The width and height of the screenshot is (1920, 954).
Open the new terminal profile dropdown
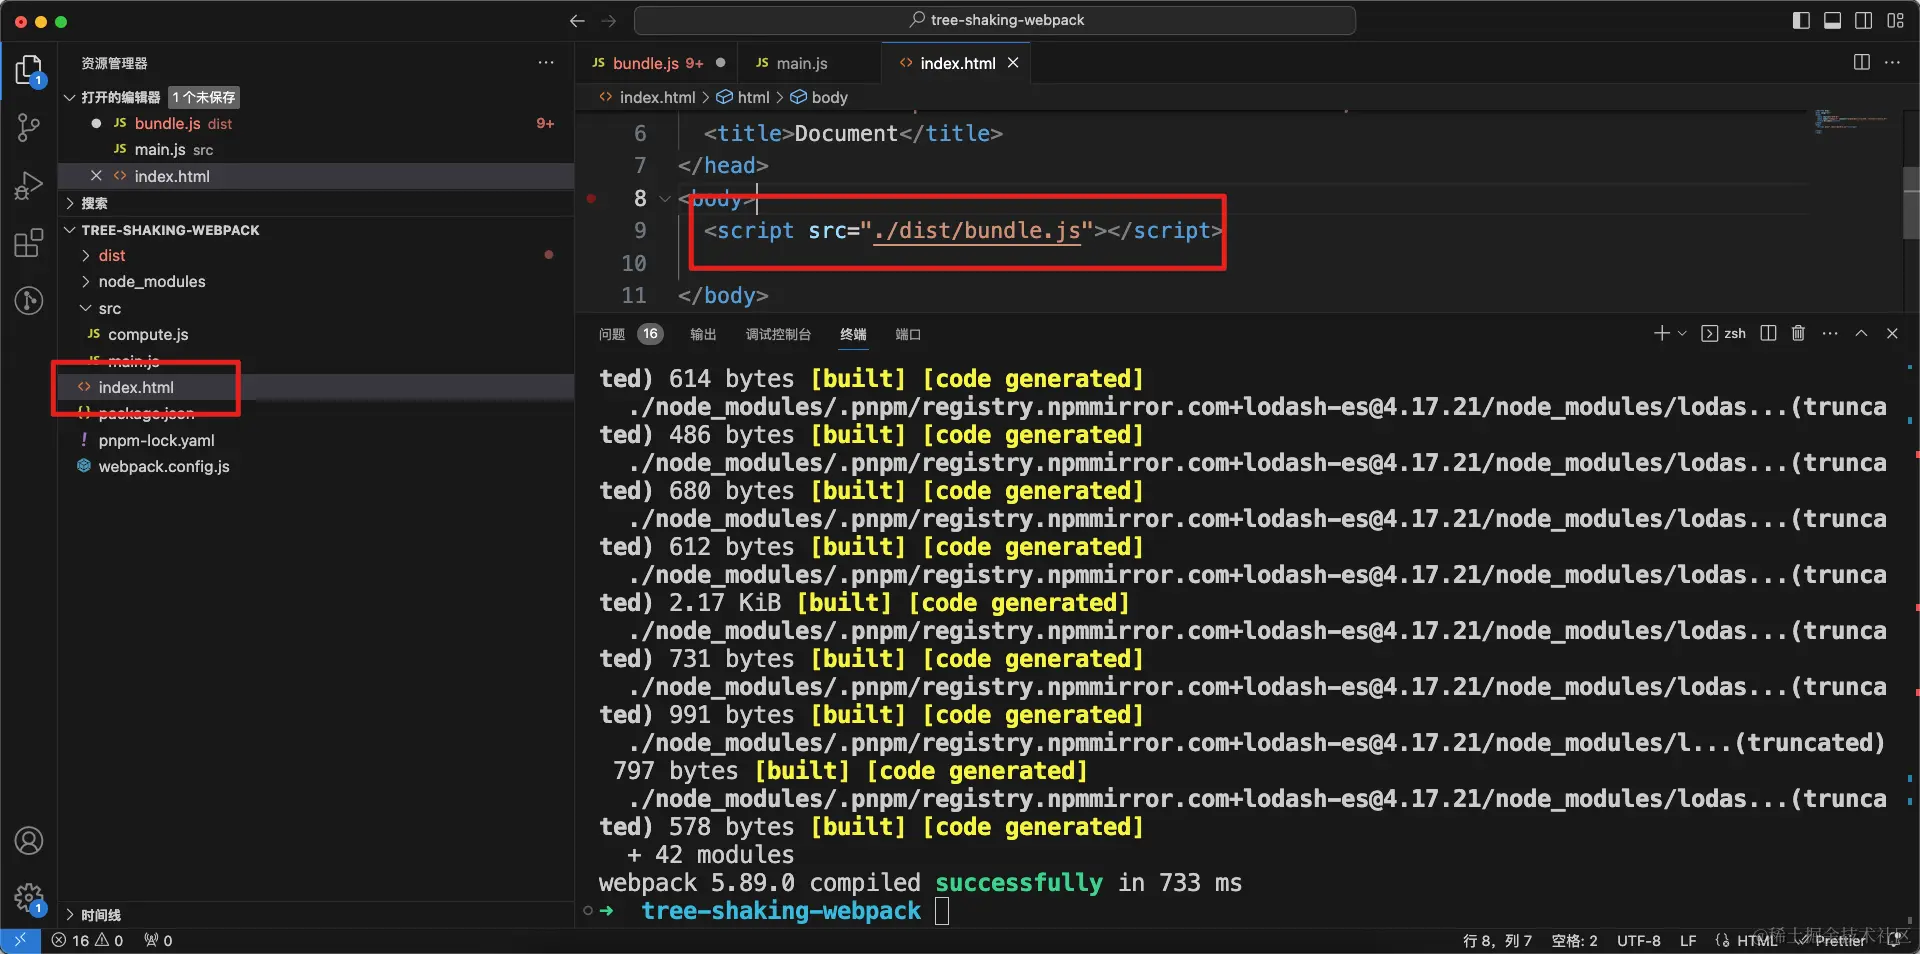coord(1682,333)
